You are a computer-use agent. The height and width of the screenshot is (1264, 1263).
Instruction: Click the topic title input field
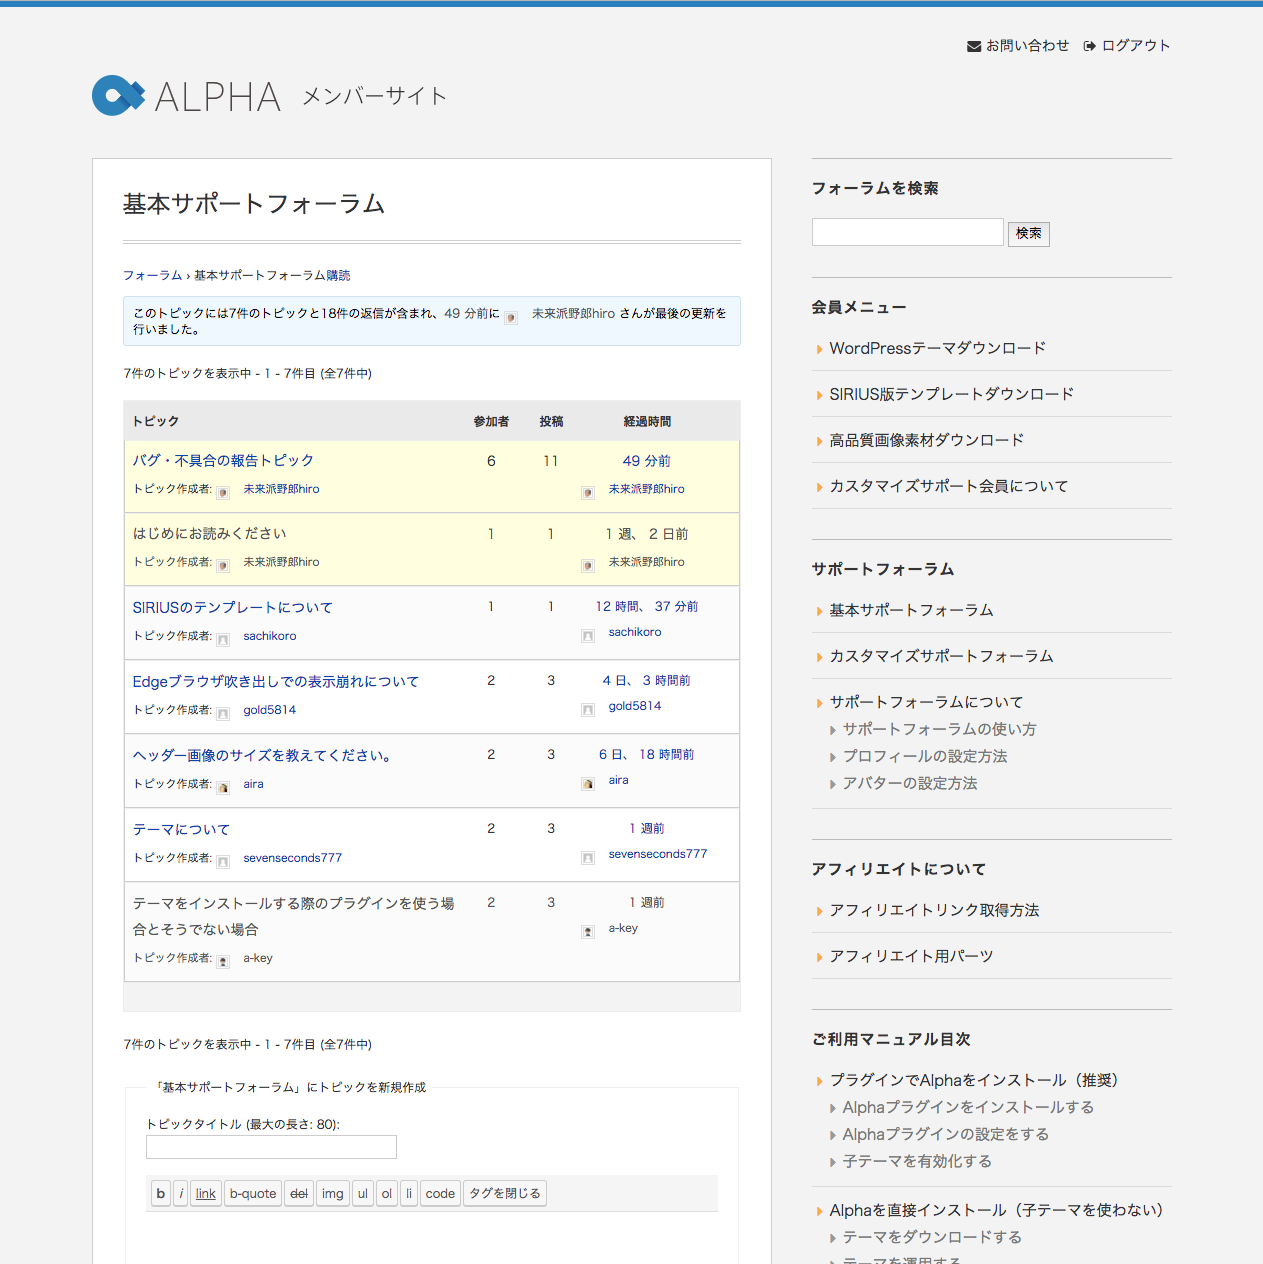[271, 1147]
